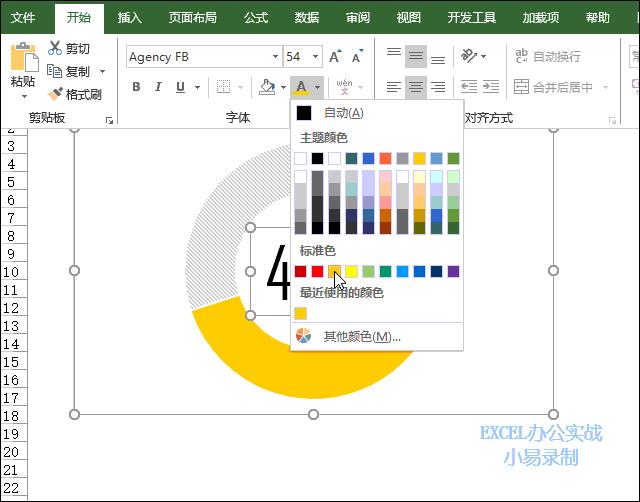Switch to the 帮助 (Help) tab
This screenshot has height=502, width=640.
click(598, 17)
